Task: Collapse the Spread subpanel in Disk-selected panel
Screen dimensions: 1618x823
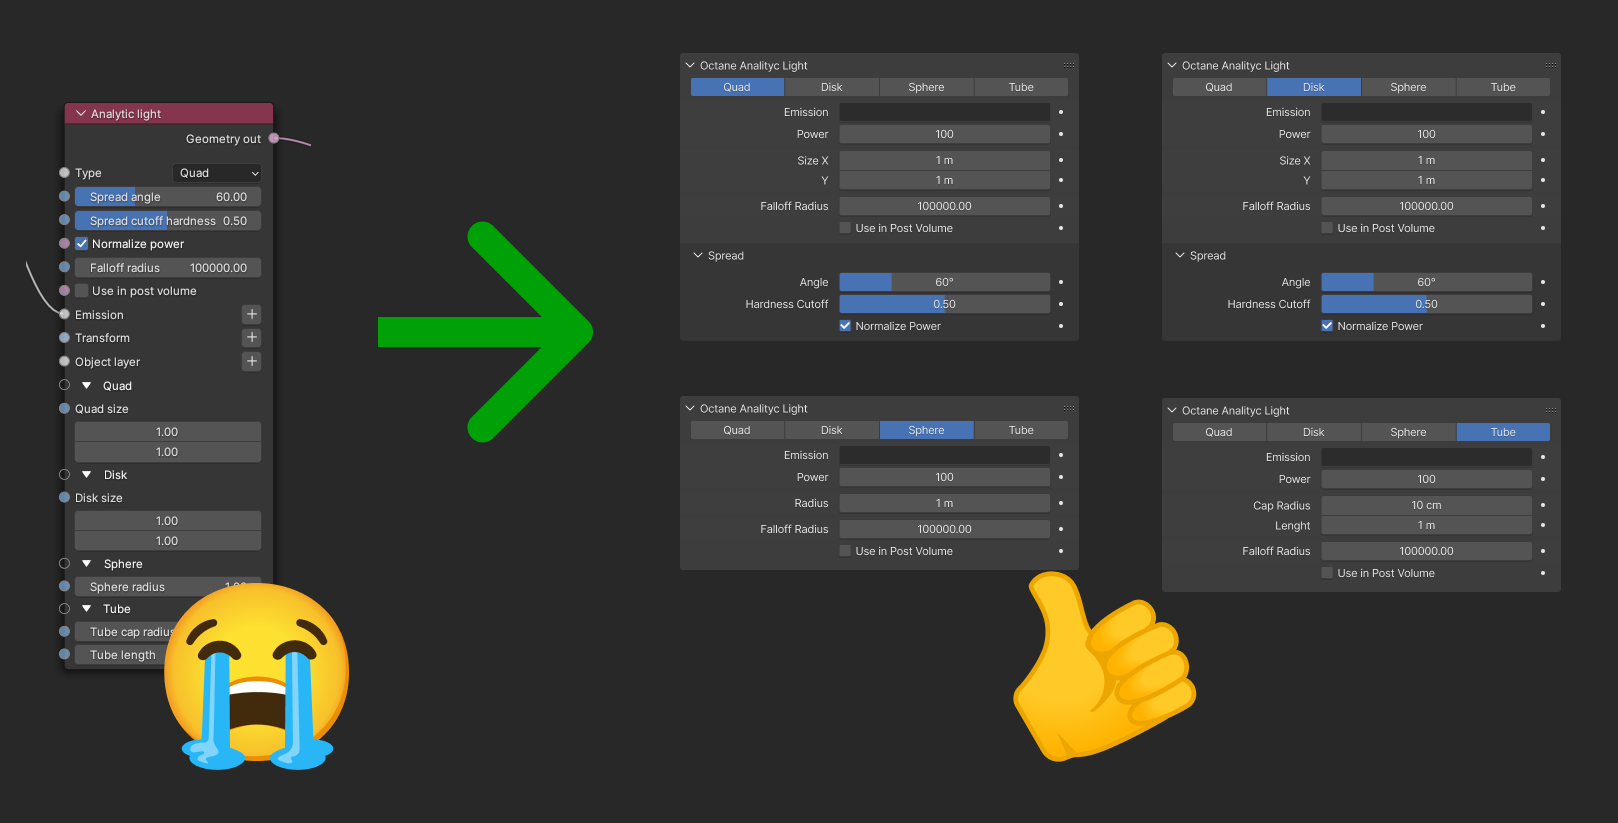Action: 1180,255
